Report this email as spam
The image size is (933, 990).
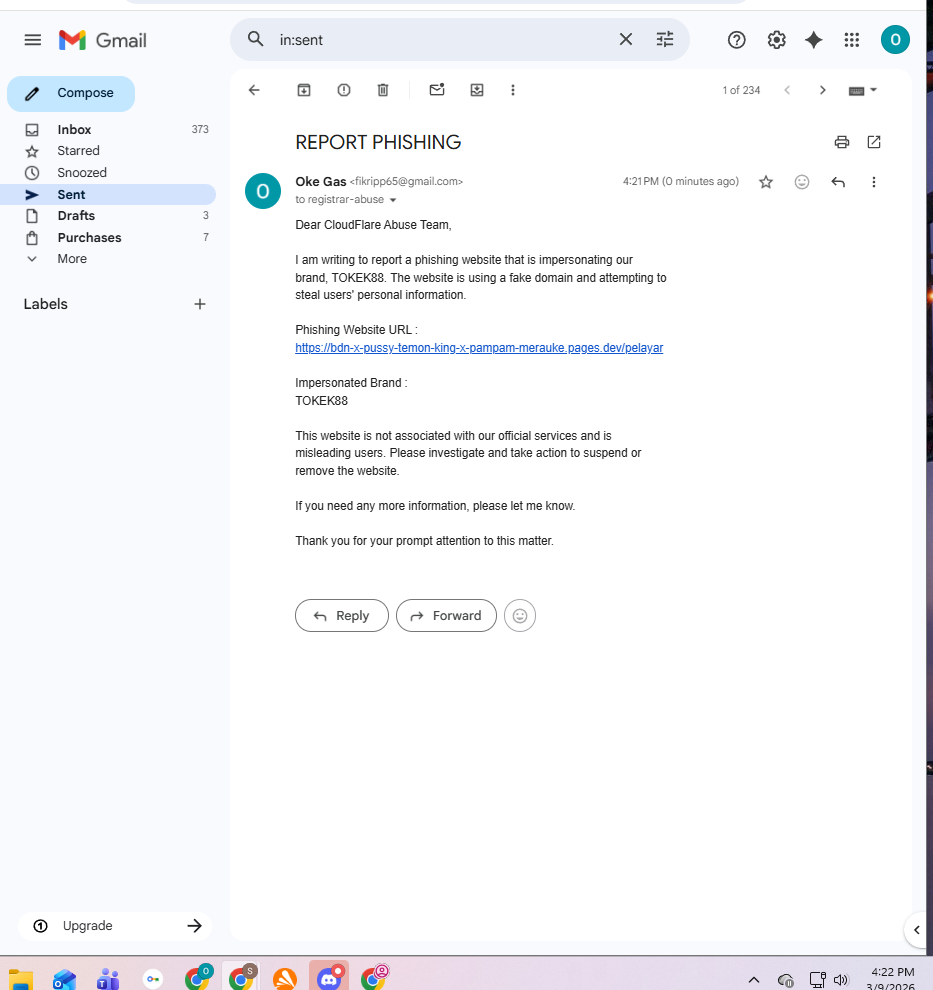pos(343,90)
